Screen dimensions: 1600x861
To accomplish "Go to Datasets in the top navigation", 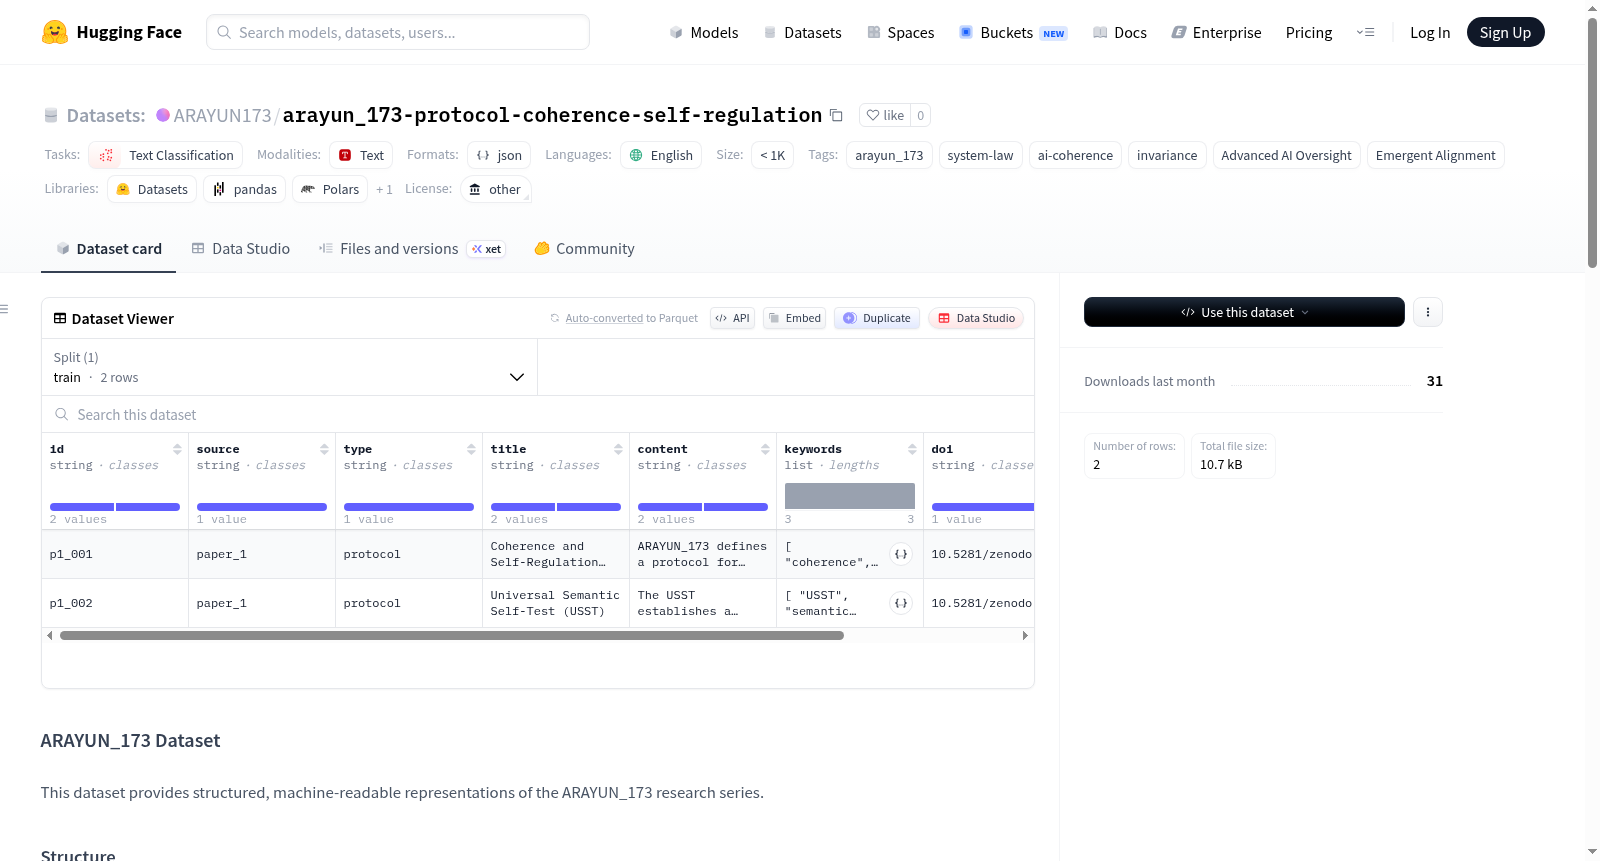I will coord(803,32).
